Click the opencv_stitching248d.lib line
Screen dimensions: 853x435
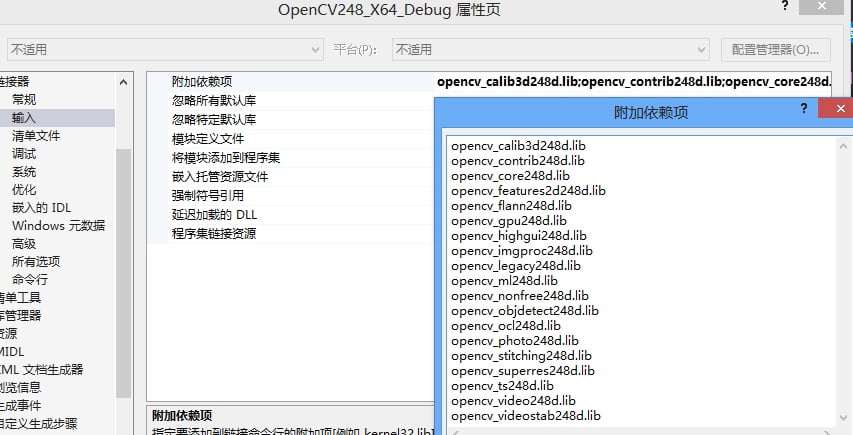[x=521, y=356]
